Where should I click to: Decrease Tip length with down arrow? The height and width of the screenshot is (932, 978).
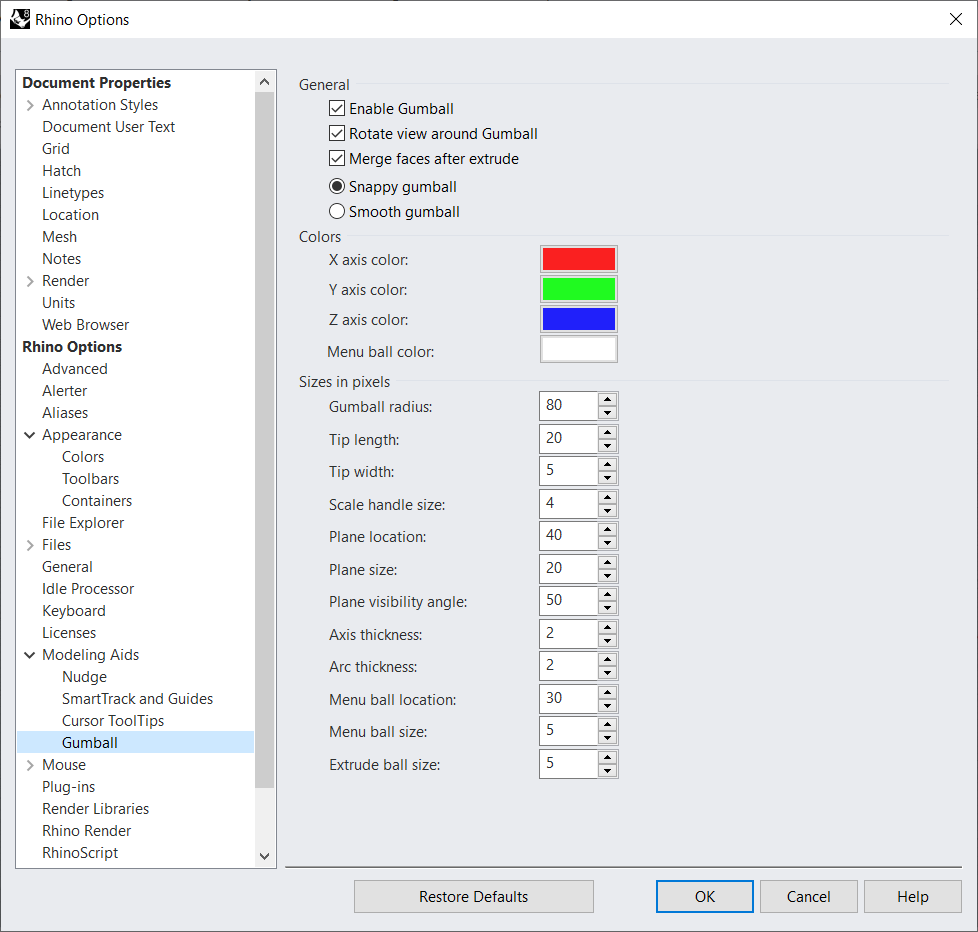607,446
